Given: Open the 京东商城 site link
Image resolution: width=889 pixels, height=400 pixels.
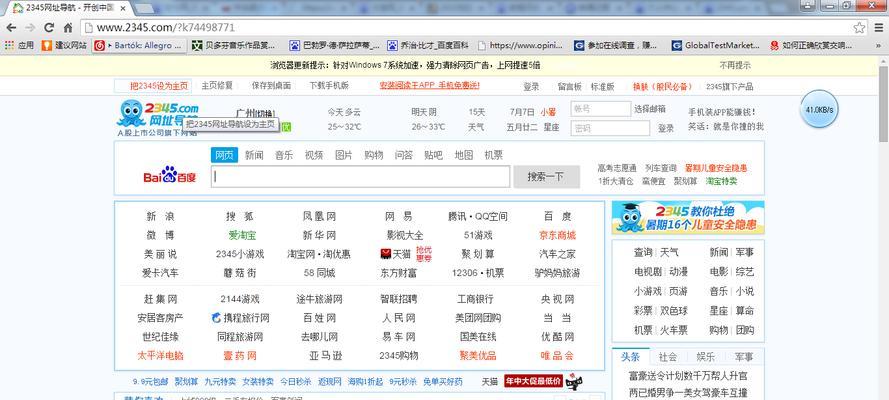Looking at the screenshot, I should (x=557, y=235).
